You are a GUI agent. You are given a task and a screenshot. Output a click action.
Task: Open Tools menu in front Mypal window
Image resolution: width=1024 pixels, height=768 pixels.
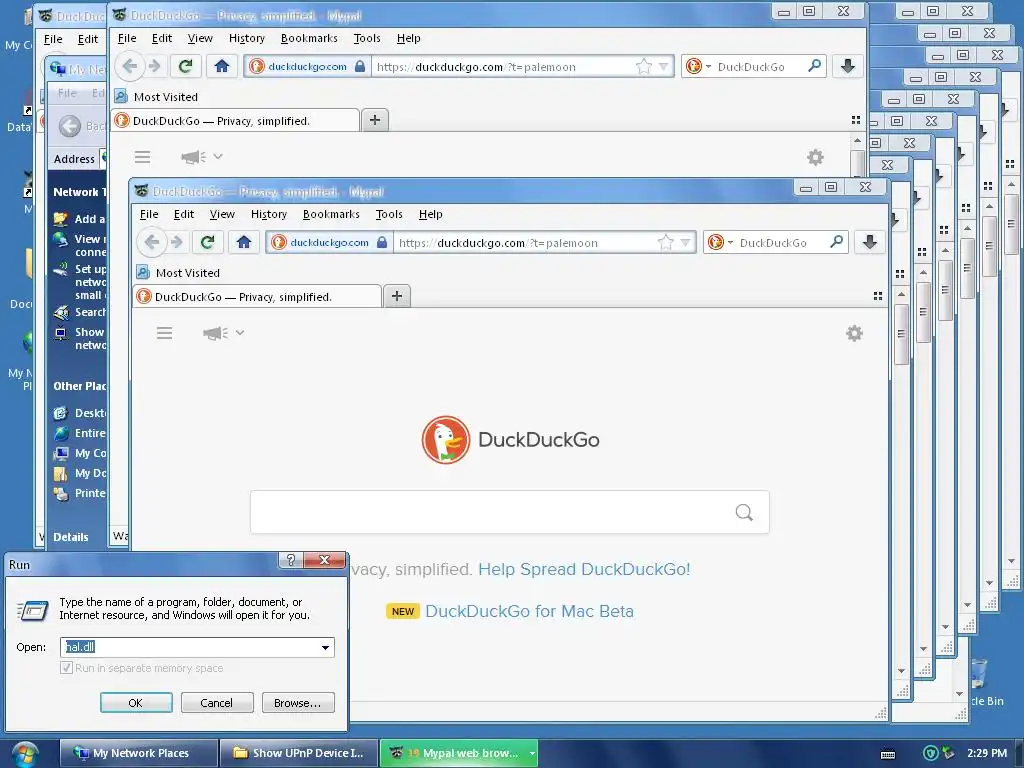pos(389,214)
